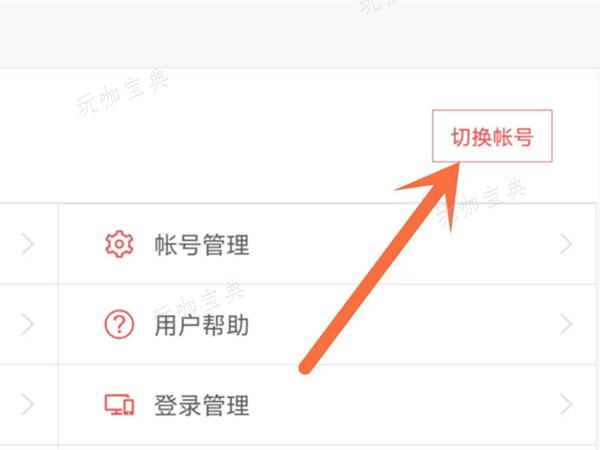The height and width of the screenshot is (450, 600).
Task: Click the devices icon beside 登录管理
Action: pyautogui.click(x=119, y=405)
